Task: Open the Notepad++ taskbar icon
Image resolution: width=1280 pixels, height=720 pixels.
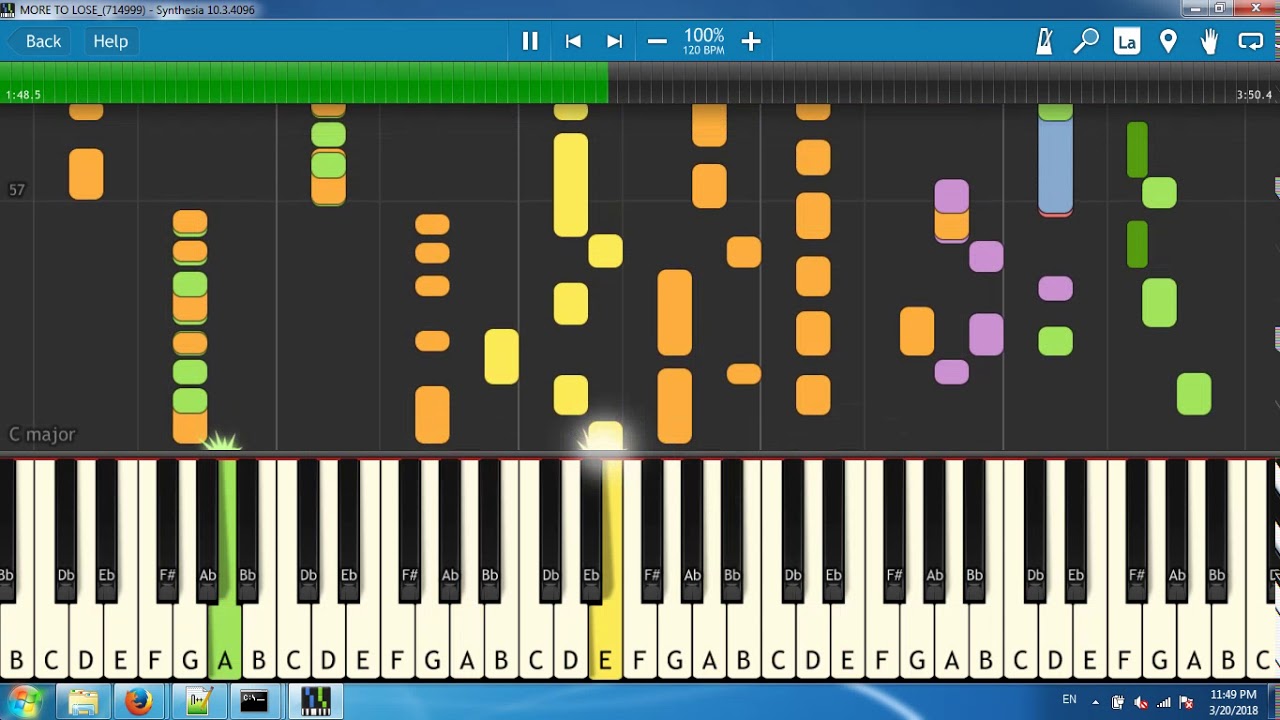Action: [198, 702]
